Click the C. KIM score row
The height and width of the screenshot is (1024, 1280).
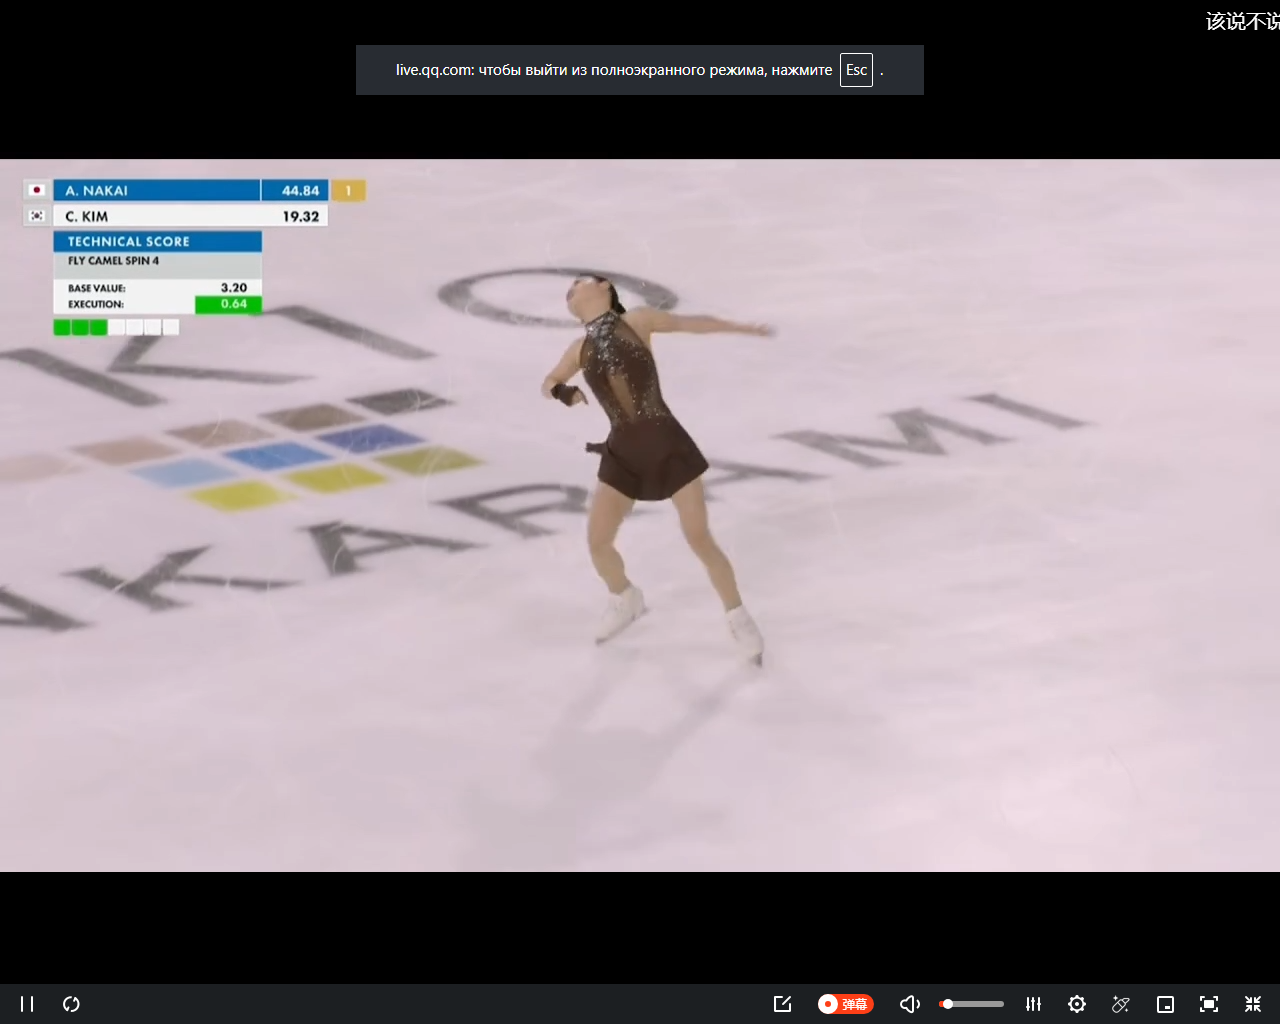(176, 216)
